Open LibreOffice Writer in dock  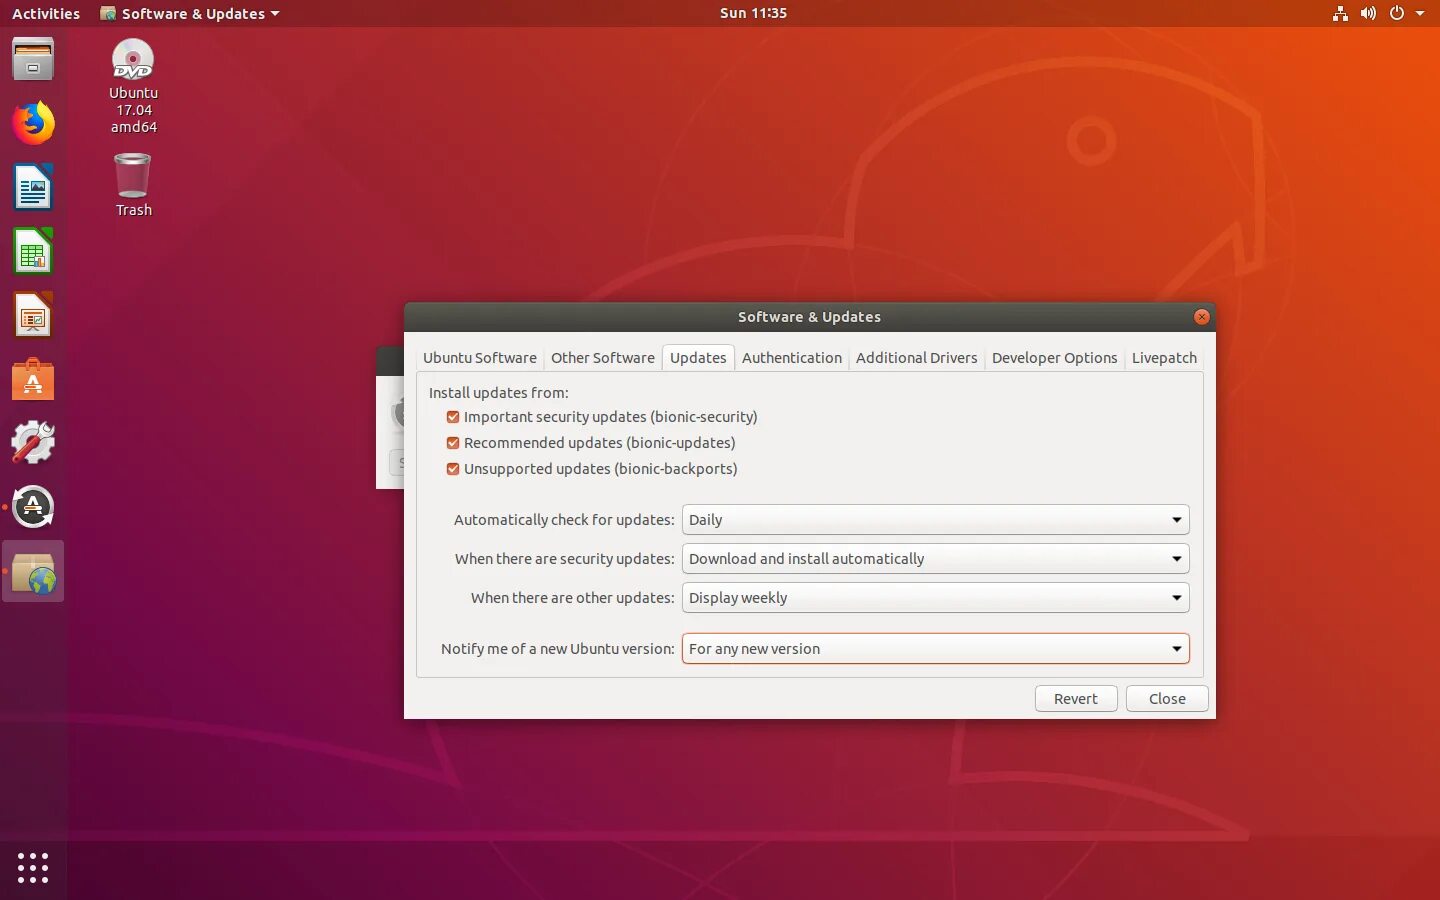(x=33, y=187)
